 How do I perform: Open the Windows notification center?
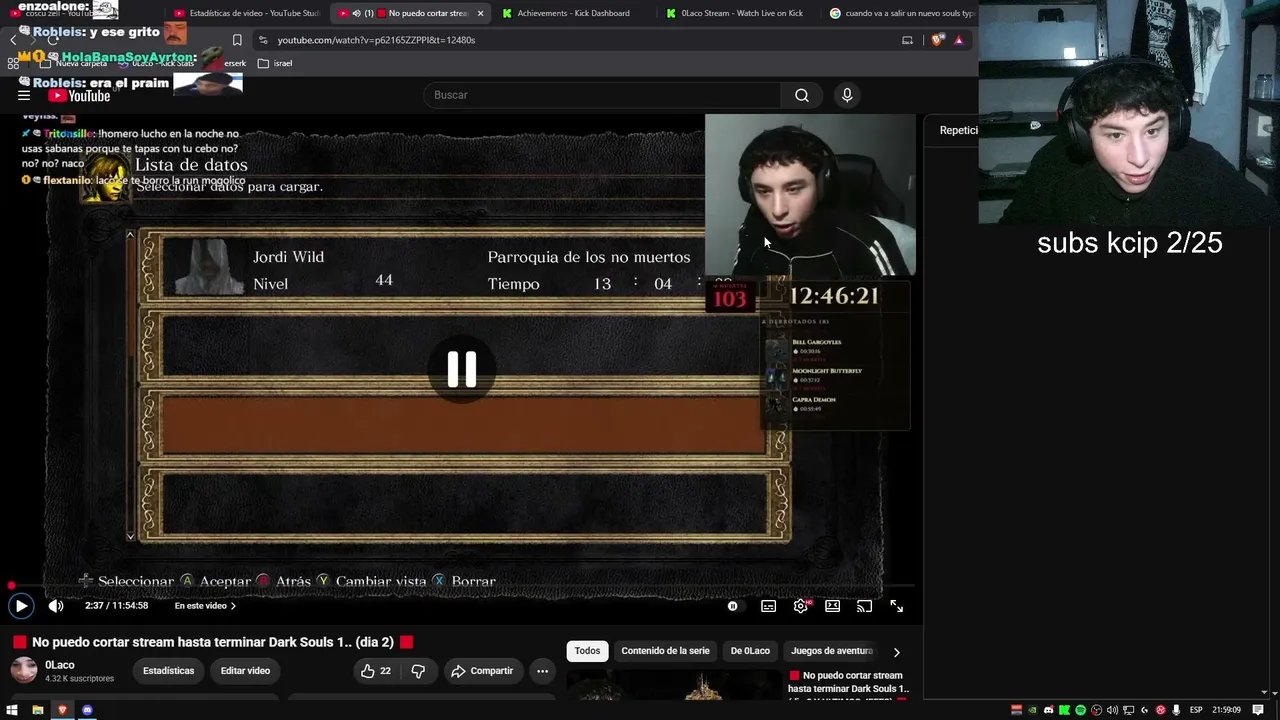(1258, 710)
